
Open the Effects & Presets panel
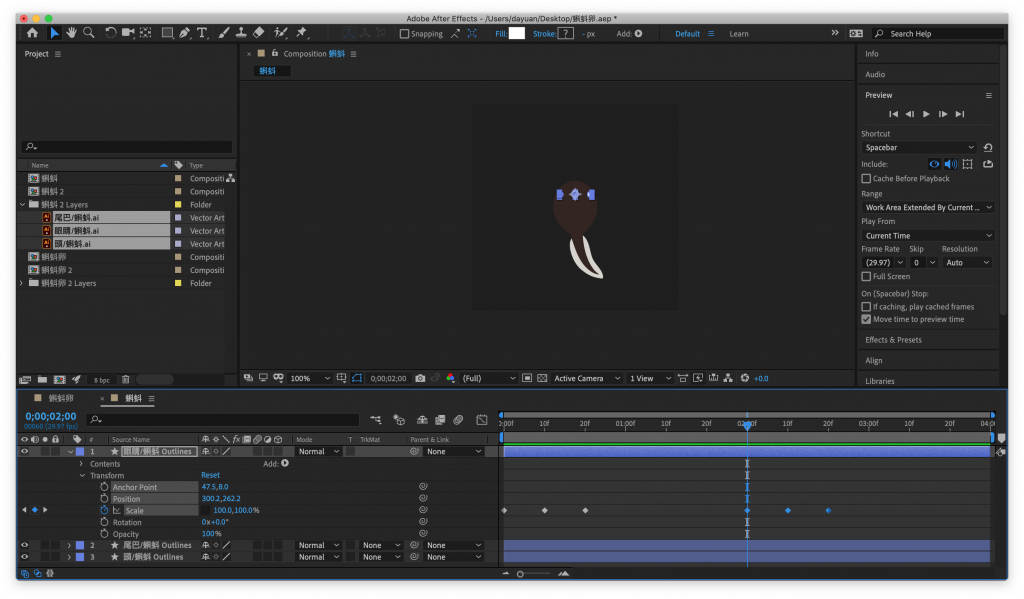click(893, 339)
